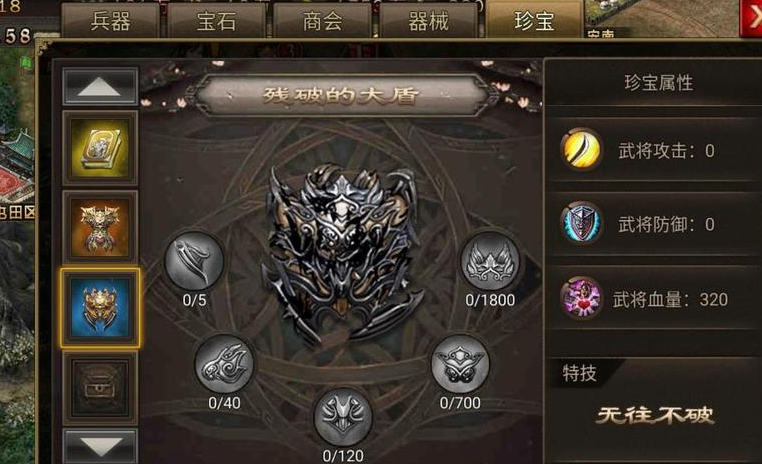Select the orange armor treasure icon
This screenshot has width=762, height=464.
[100, 226]
